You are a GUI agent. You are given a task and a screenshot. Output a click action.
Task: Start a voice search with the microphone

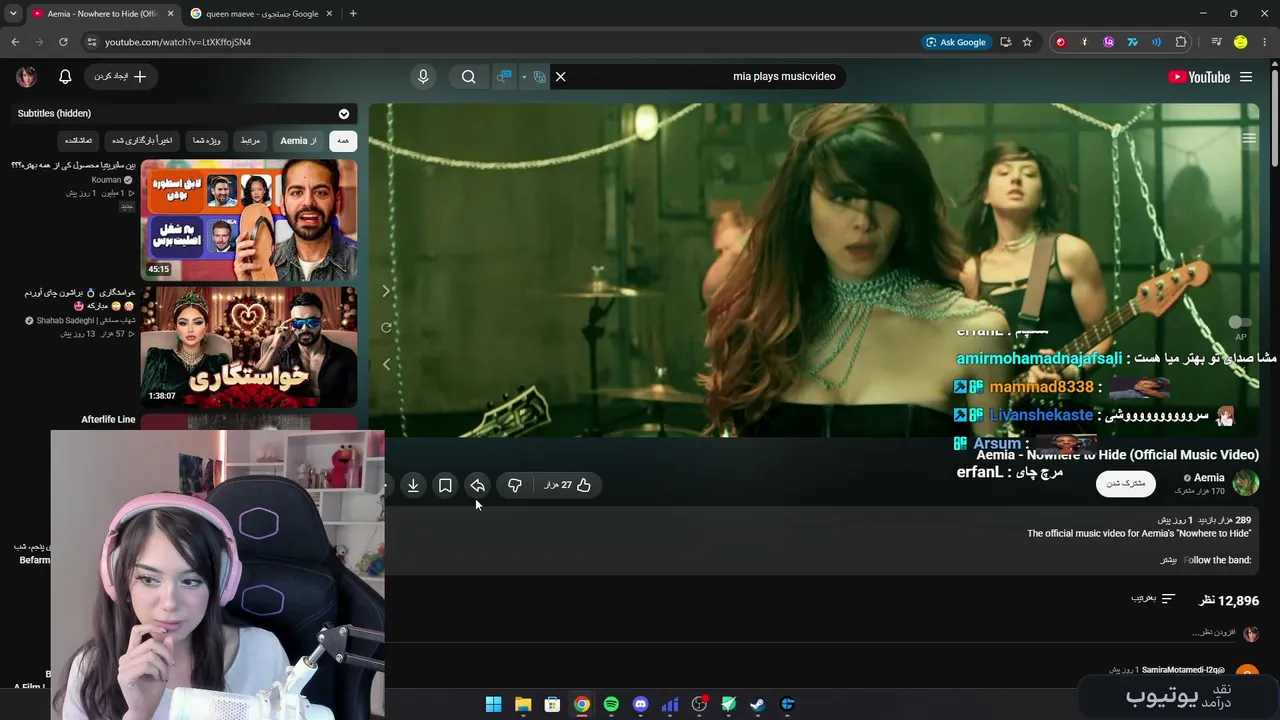point(423,77)
